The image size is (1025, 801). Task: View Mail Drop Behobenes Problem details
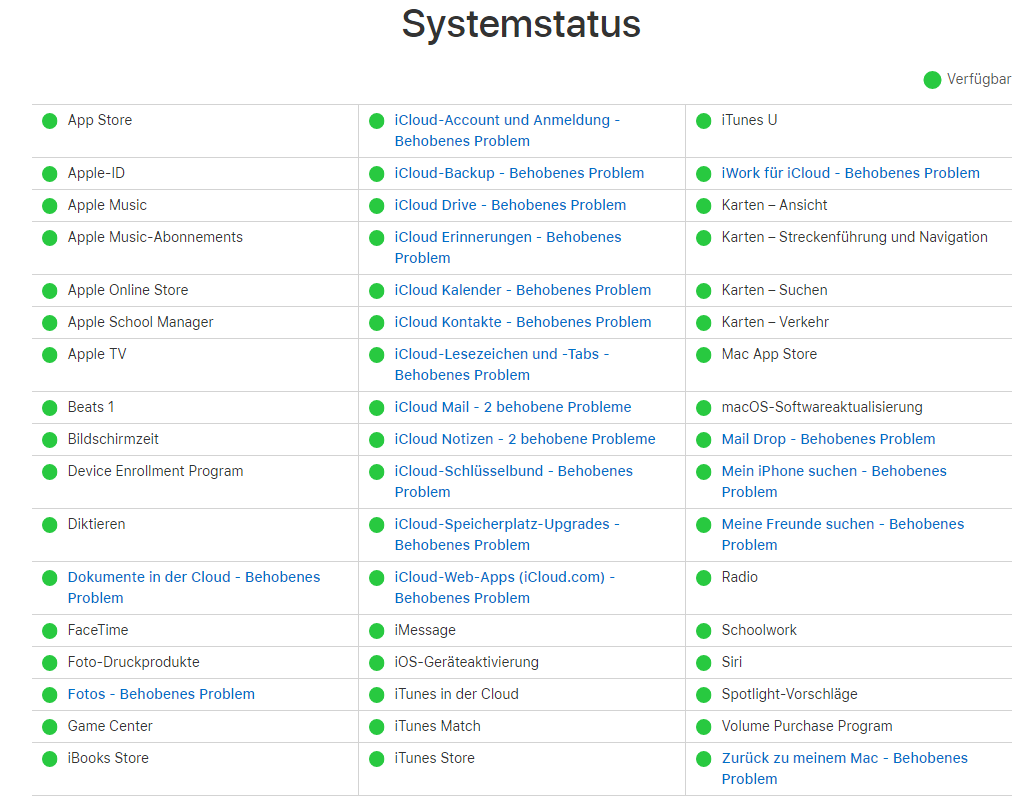[x=828, y=439]
